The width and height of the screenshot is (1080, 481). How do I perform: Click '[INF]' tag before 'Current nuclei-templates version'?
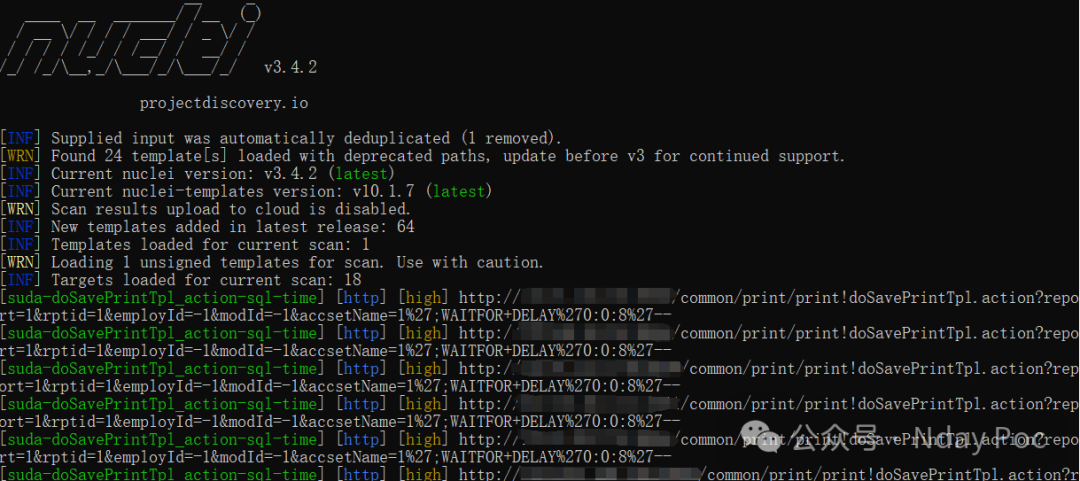tap(21, 191)
